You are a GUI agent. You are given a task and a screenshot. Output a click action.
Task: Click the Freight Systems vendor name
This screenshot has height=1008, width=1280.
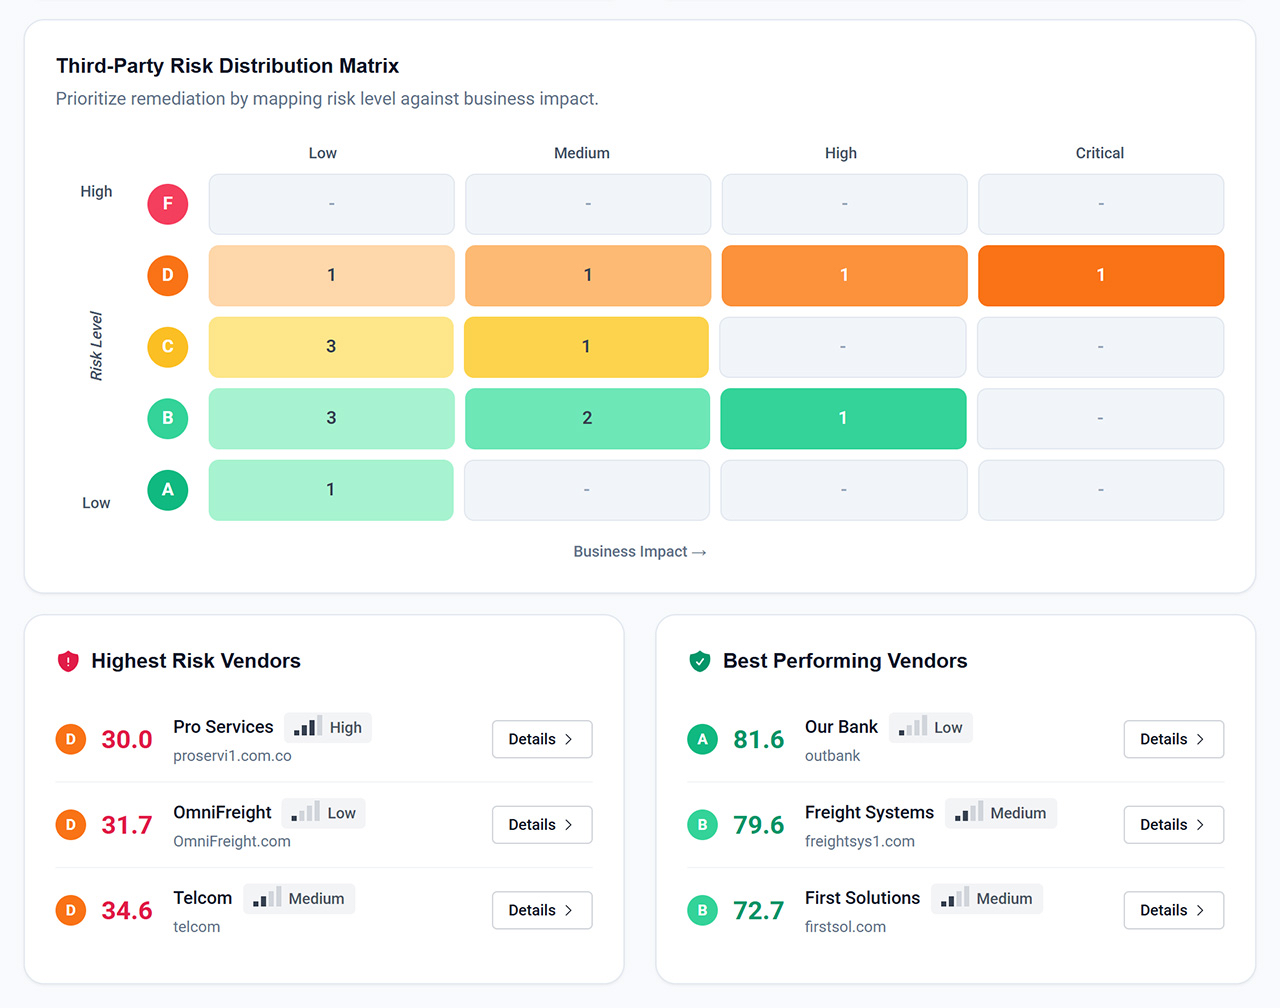click(x=869, y=812)
